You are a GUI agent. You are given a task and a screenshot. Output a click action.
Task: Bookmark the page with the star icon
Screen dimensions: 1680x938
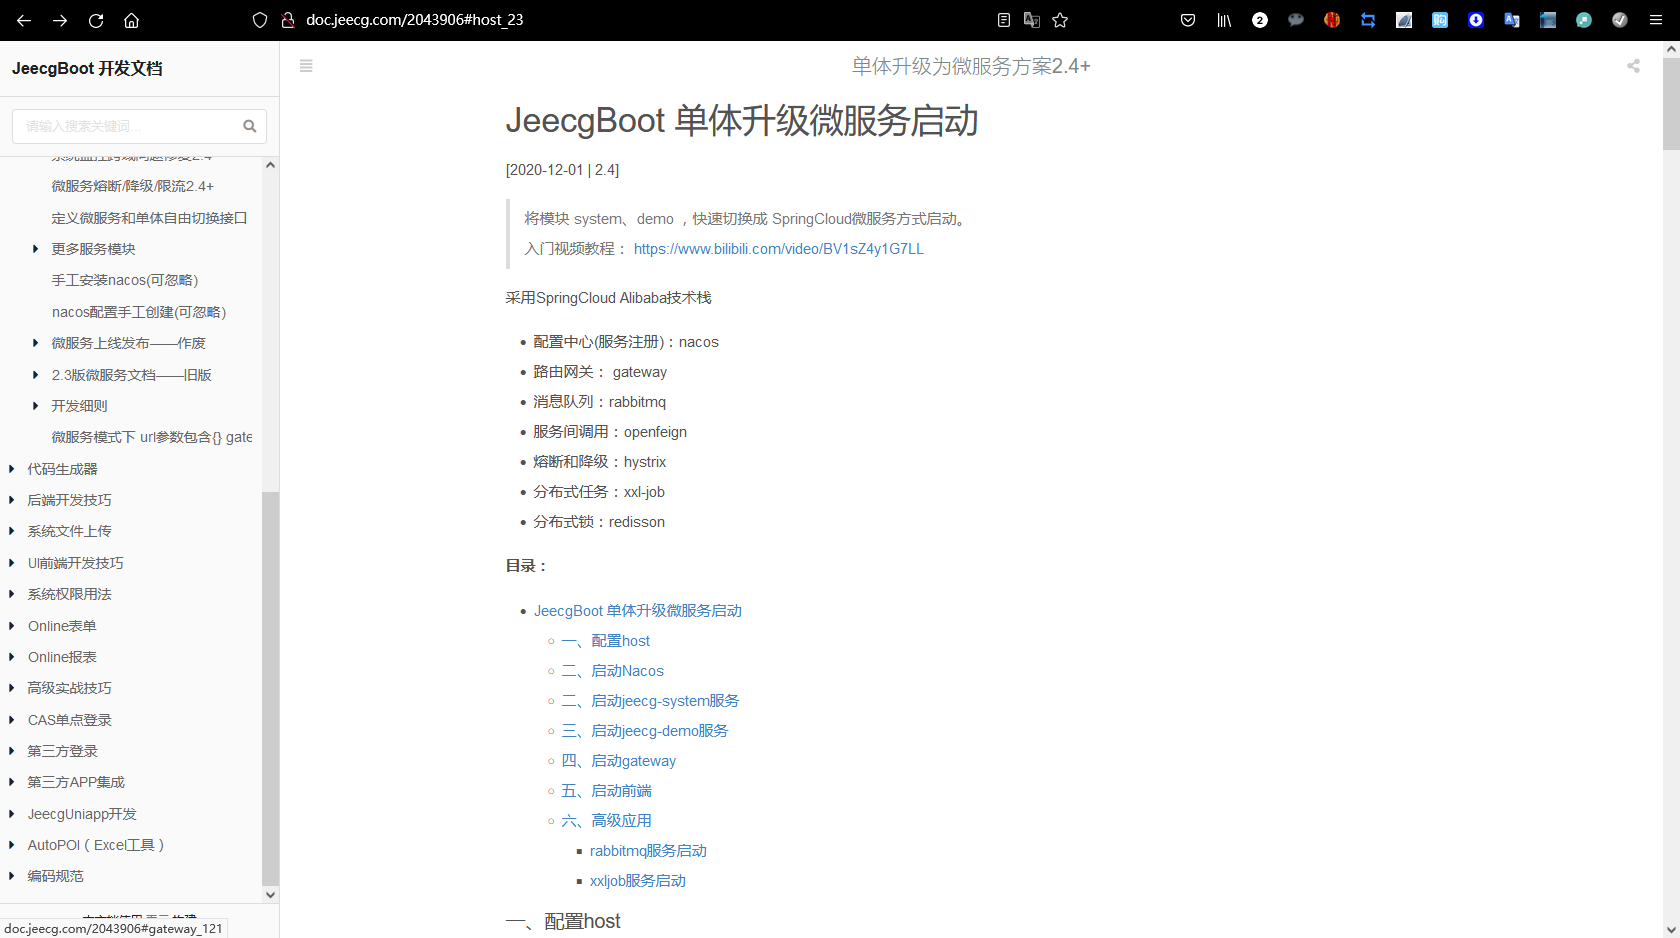(x=1060, y=20)
